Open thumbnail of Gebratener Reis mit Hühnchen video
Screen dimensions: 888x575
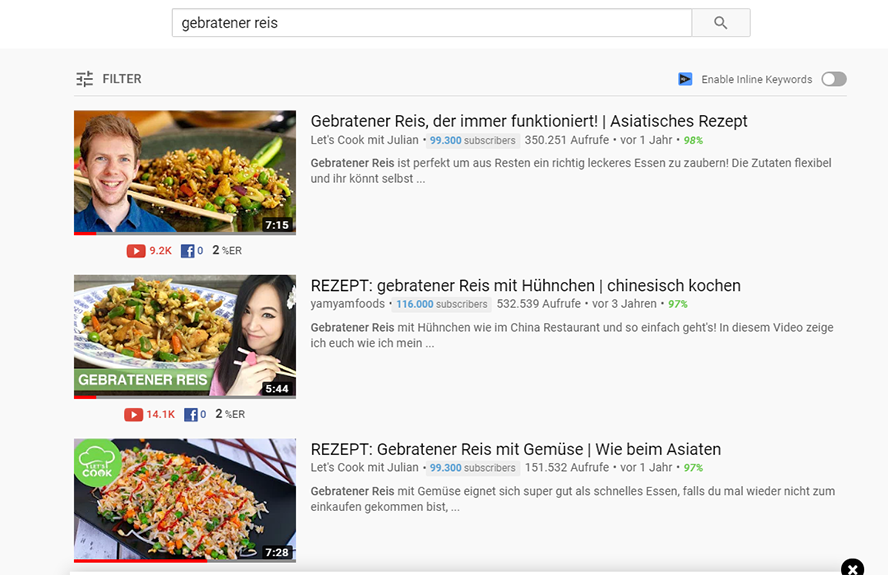[x=185, y=337]
